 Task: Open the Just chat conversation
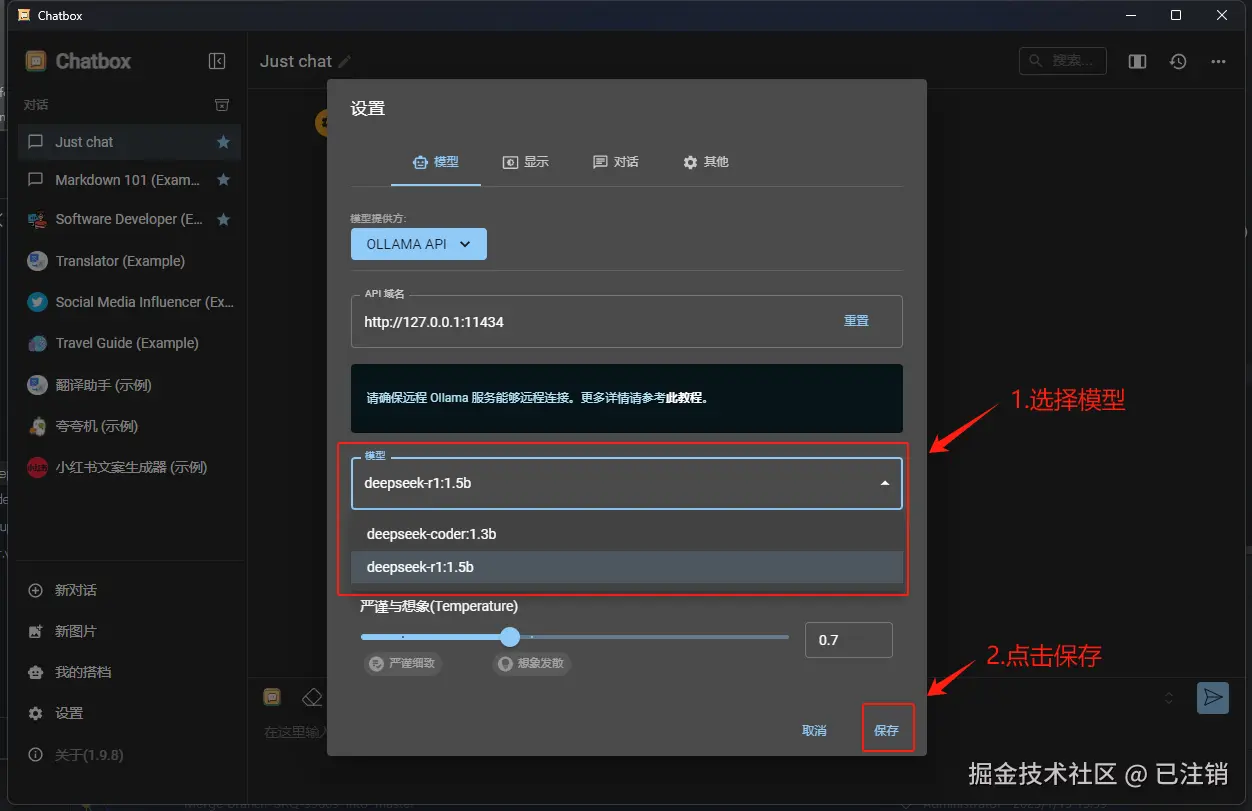(129, 142)
